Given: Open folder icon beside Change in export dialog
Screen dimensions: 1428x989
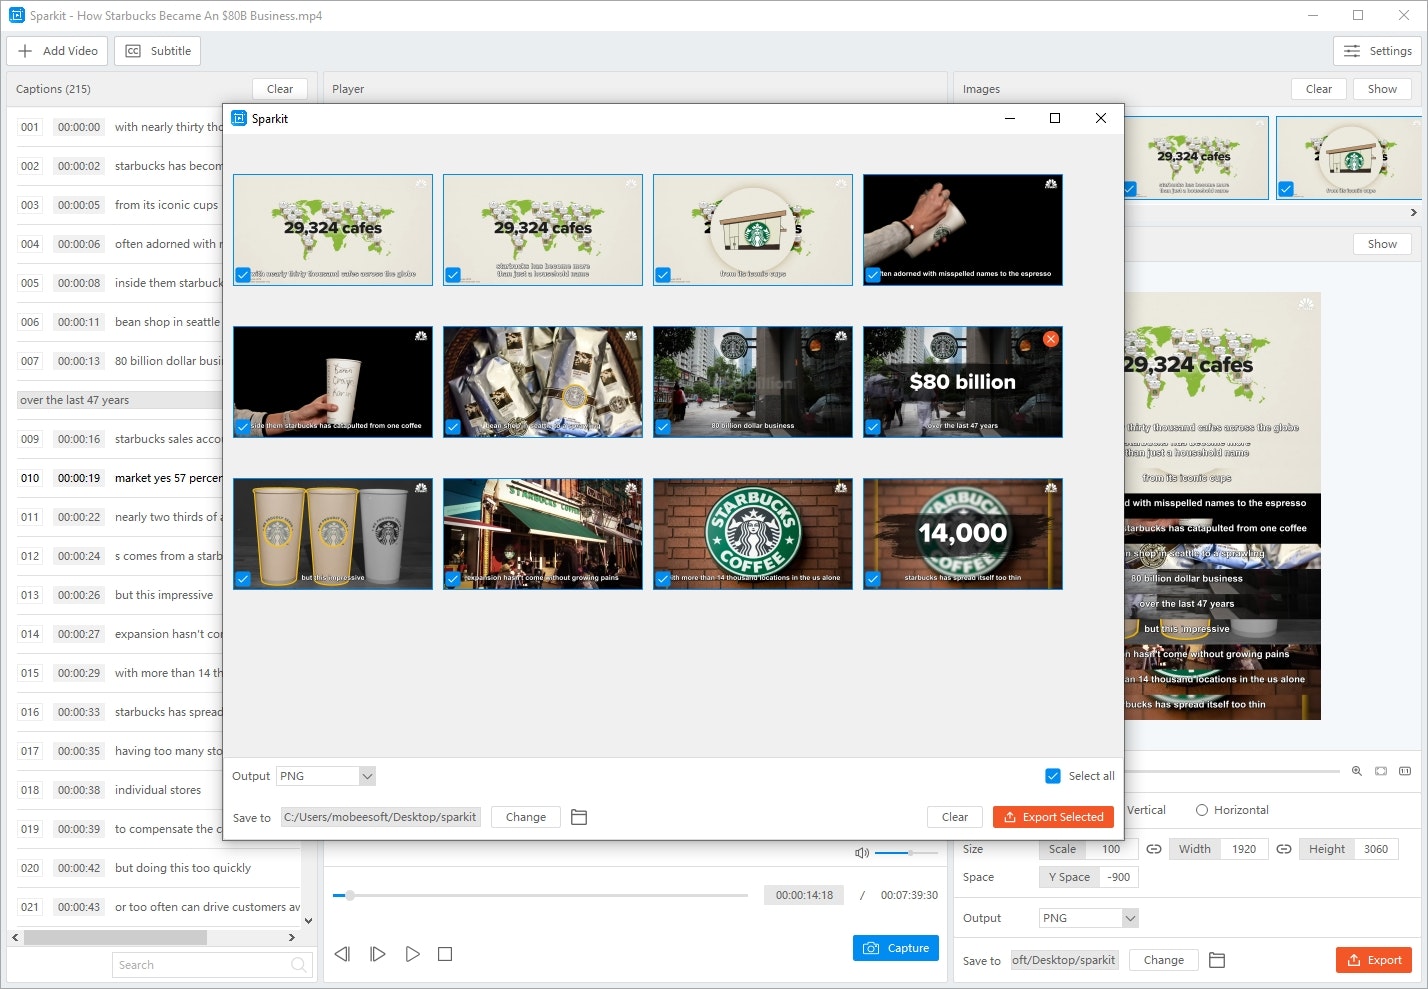Looking at the screenshot, I should 578,817.
